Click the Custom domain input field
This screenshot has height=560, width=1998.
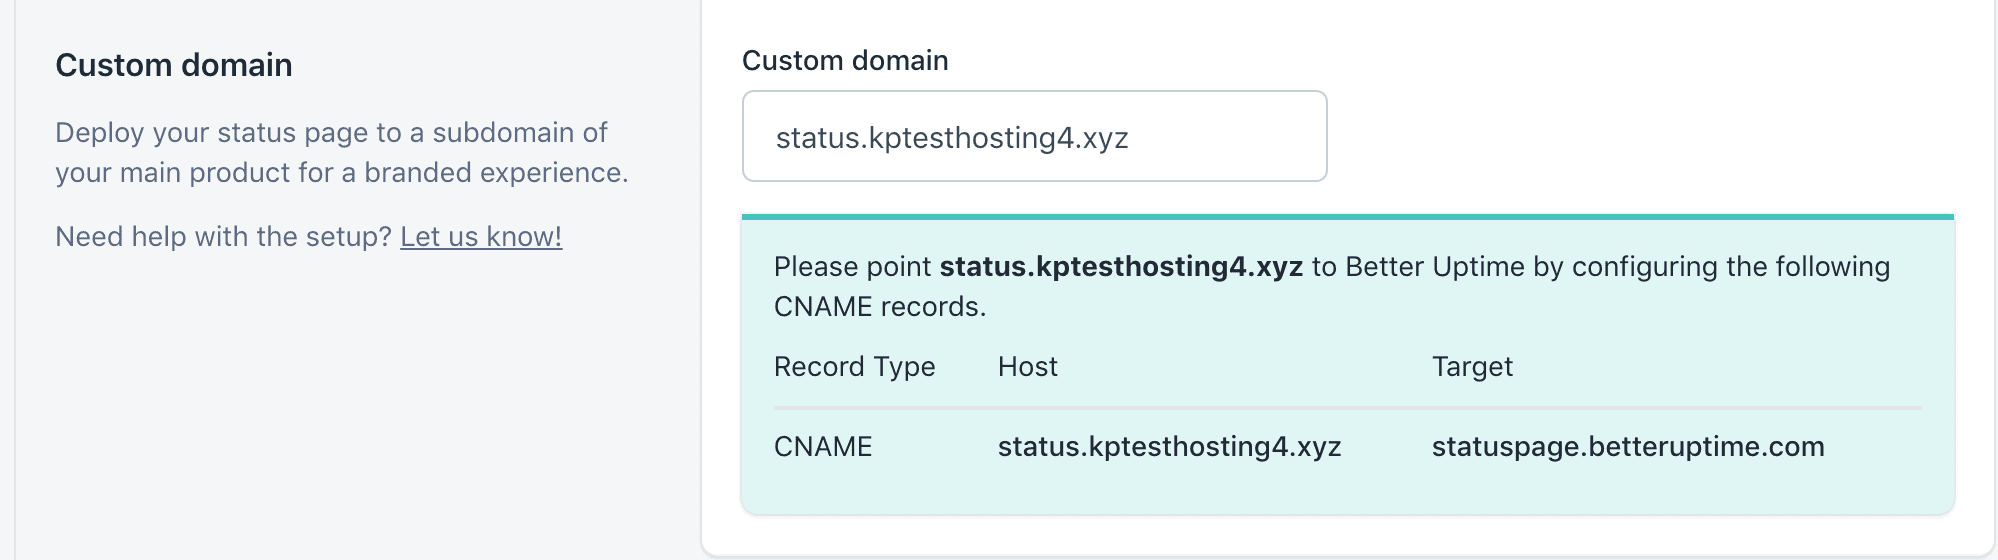(1034, 136)
